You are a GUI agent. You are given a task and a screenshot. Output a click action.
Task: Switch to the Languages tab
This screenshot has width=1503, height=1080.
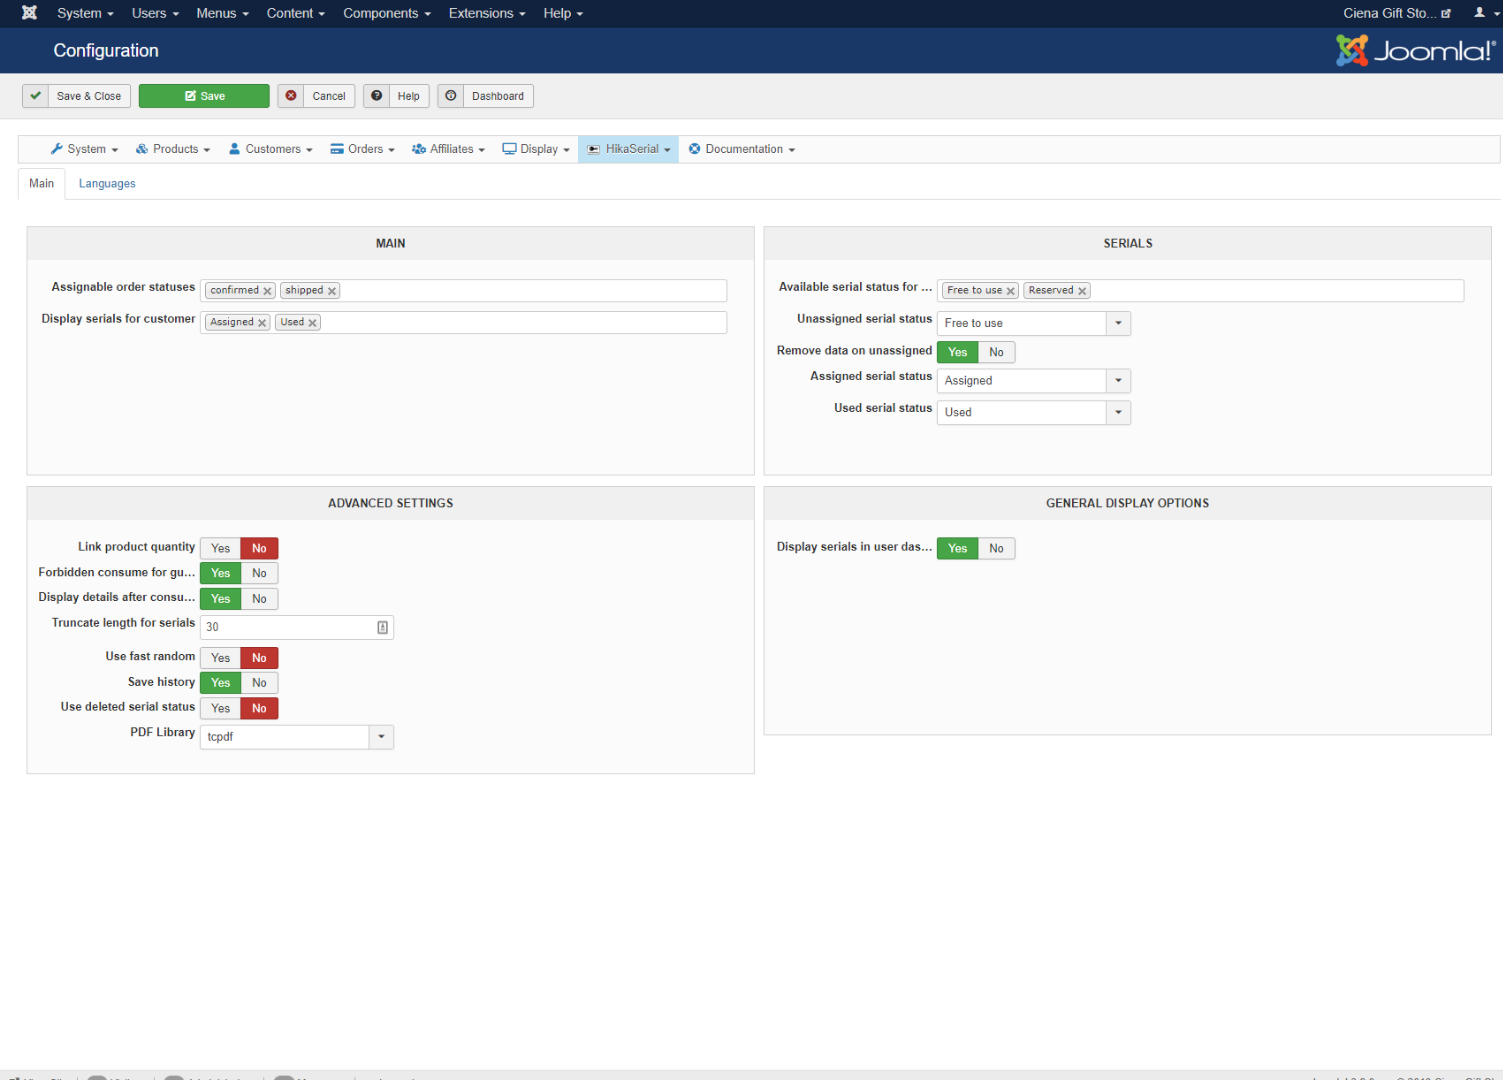pos(107,184)
